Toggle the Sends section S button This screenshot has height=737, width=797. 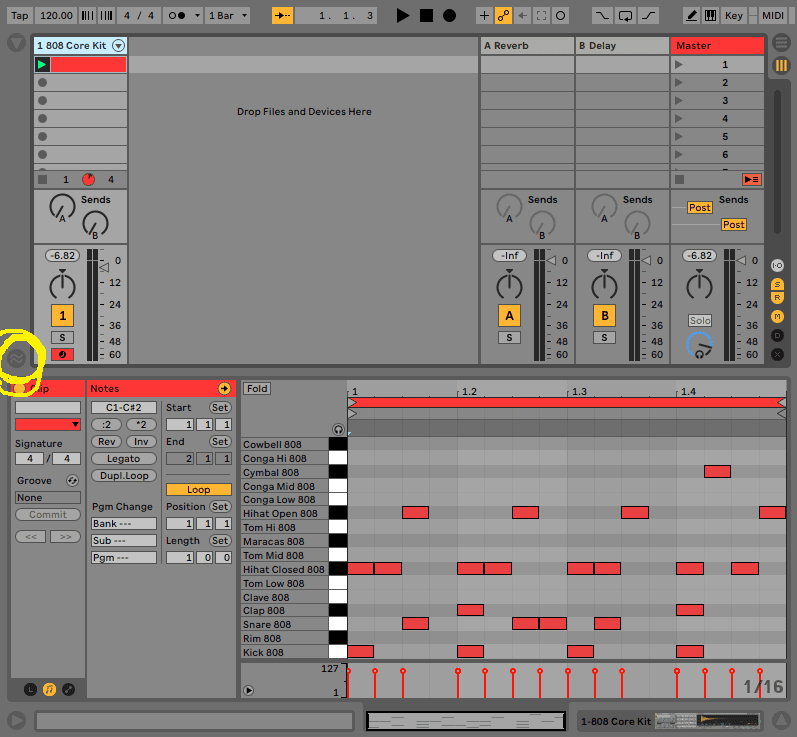point(777,284)
